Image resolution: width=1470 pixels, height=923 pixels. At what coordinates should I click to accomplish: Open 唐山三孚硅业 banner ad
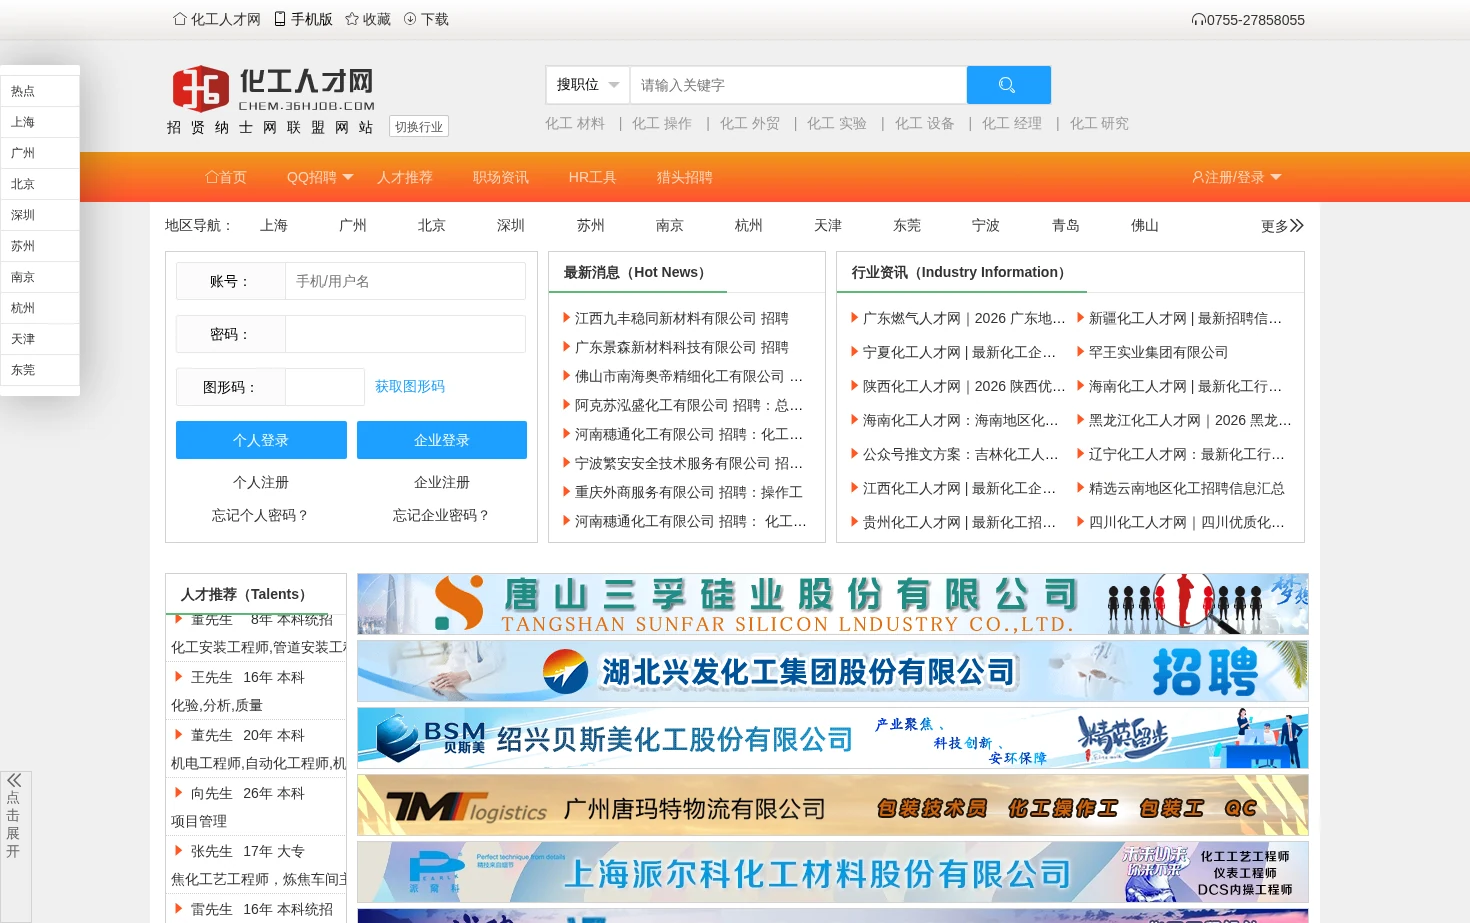coord(833,604)
